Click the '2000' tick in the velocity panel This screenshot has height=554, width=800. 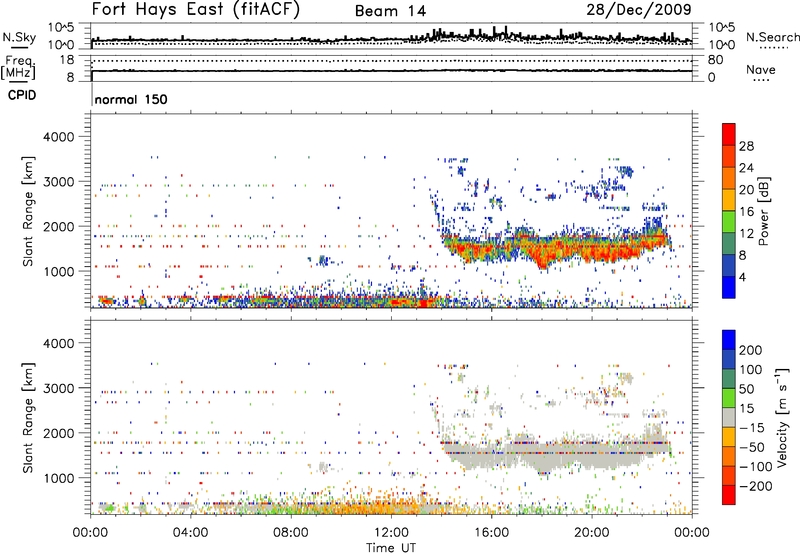tap(58, 434)
